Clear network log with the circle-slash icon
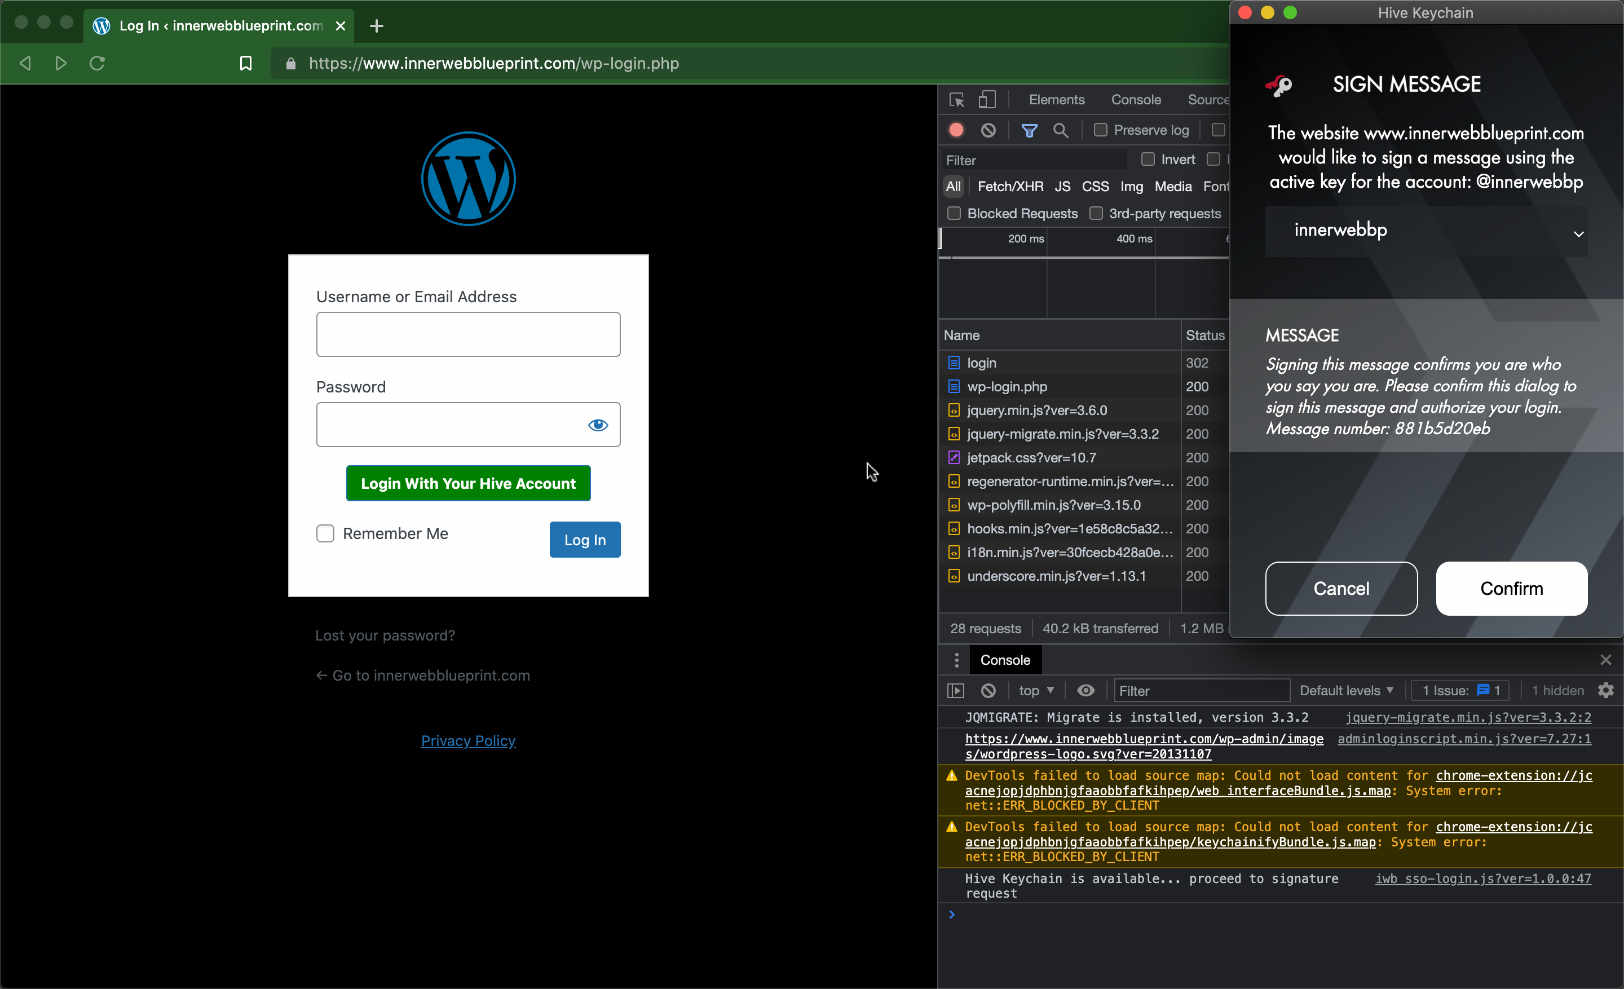1624x989 pixels. (x=988, y=130)
